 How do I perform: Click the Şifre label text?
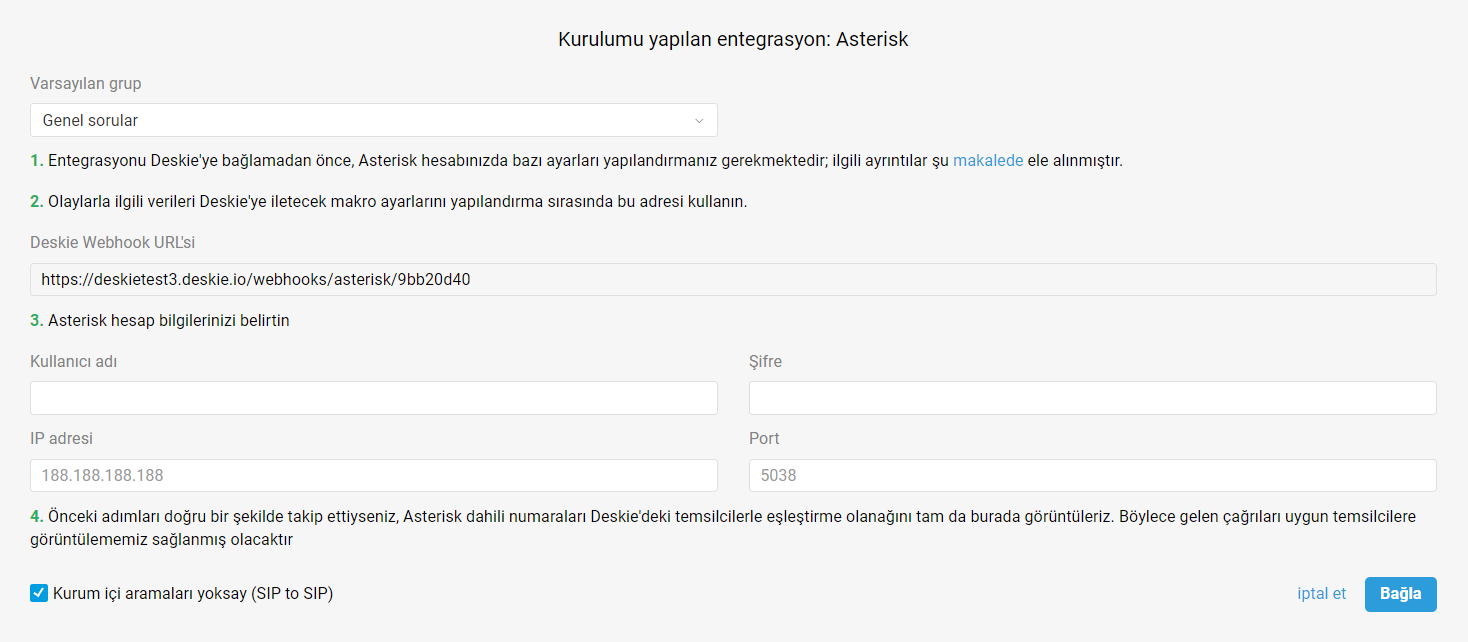pos(766,361)
